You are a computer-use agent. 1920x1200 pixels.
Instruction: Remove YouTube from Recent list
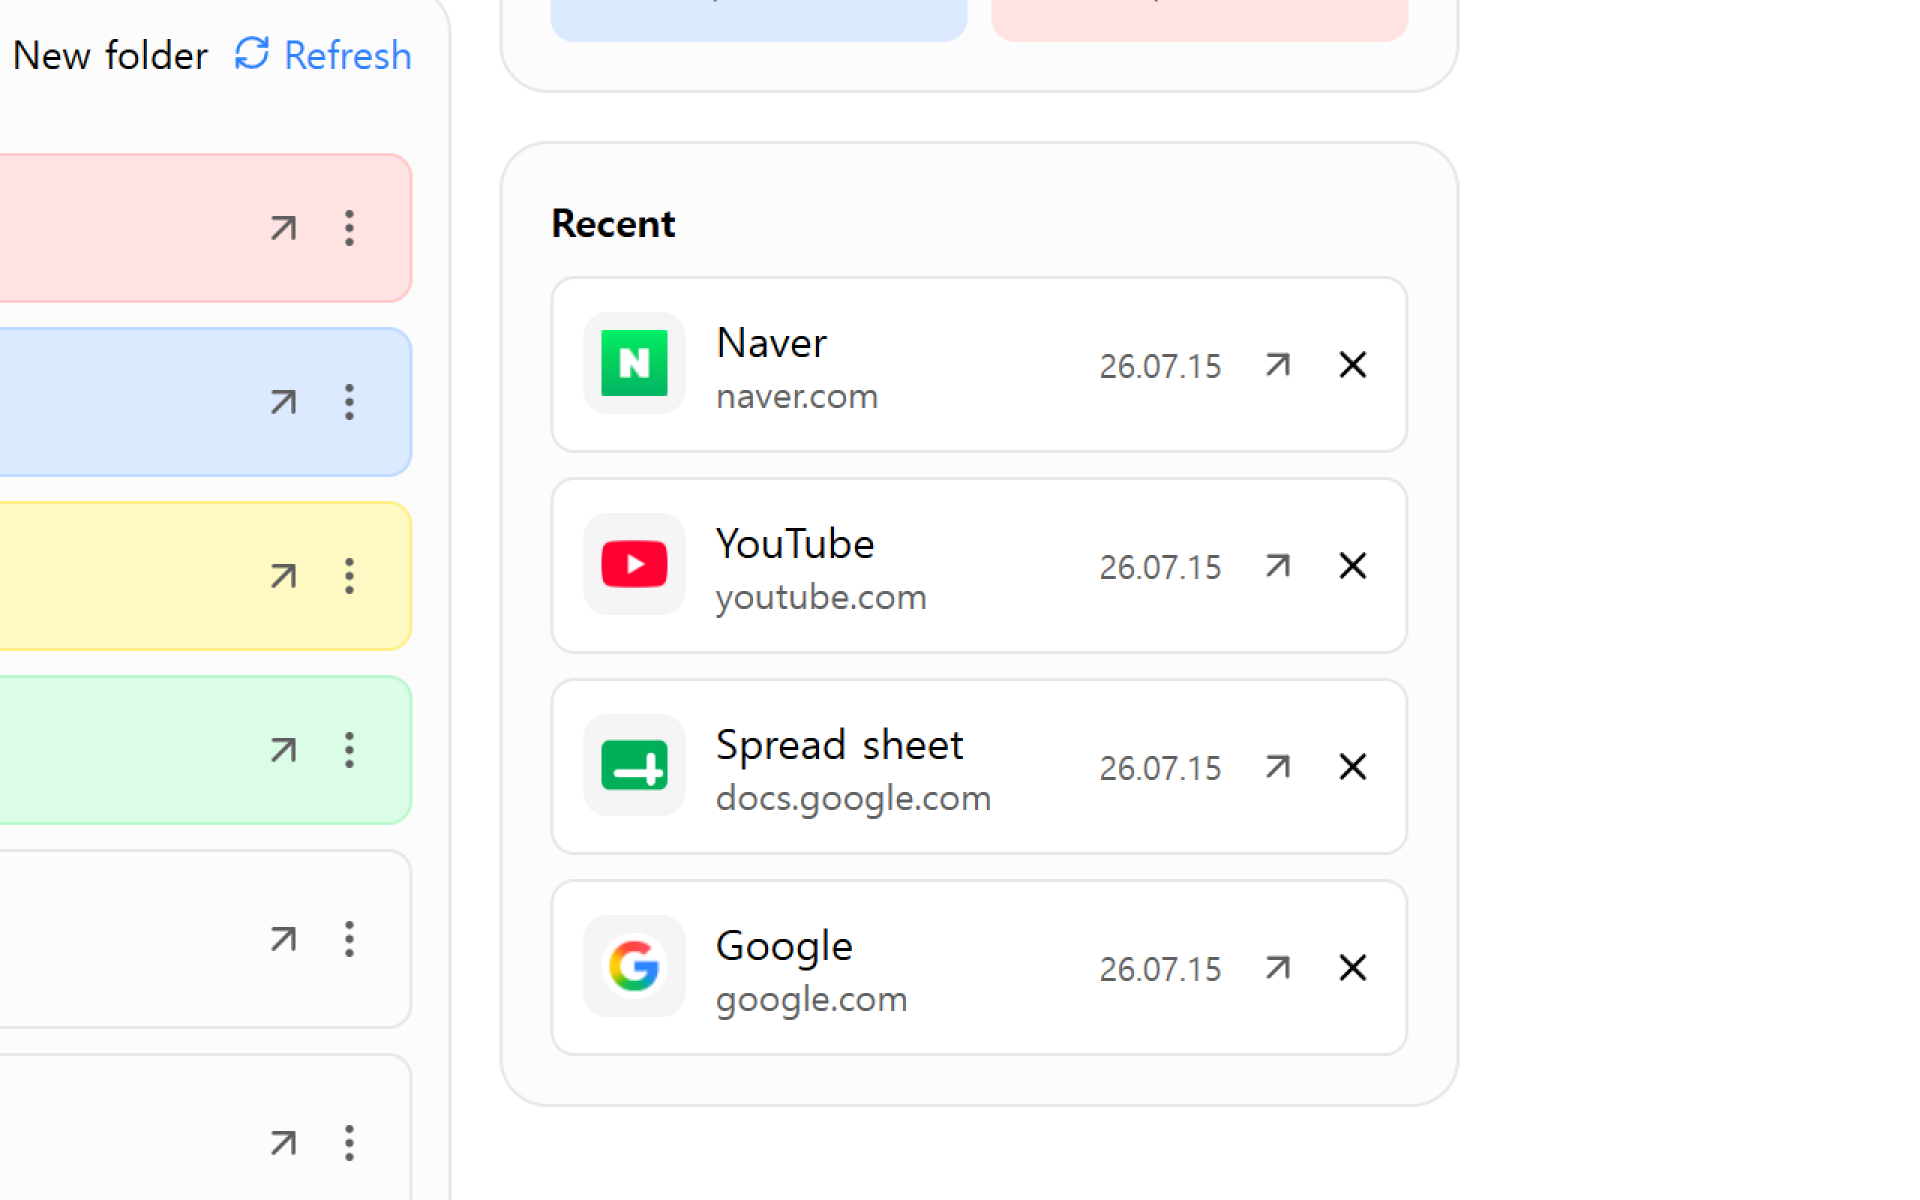click(x=1353, y=566)
